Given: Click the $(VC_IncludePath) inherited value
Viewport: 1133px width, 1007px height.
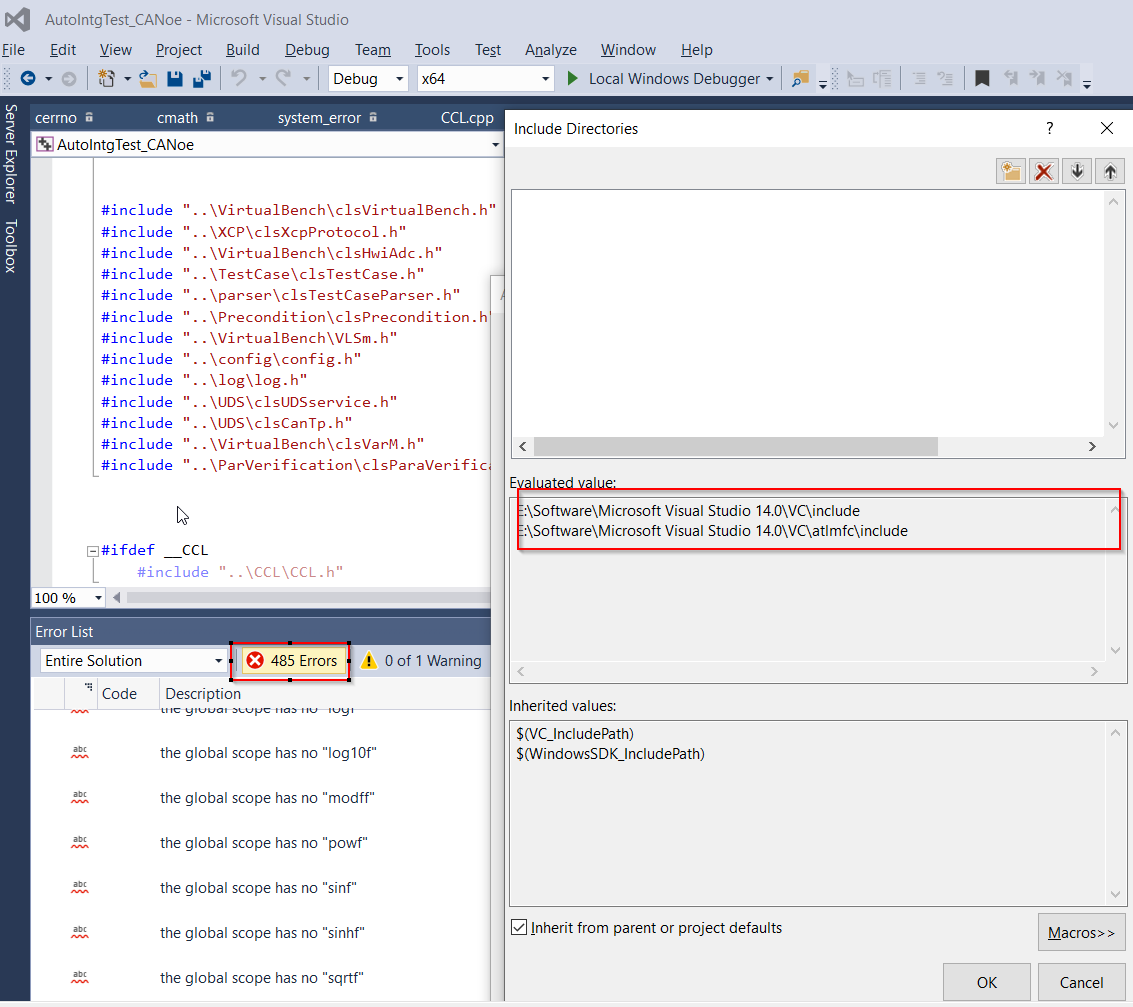Looking at the screenshot, I should (575, 734).
